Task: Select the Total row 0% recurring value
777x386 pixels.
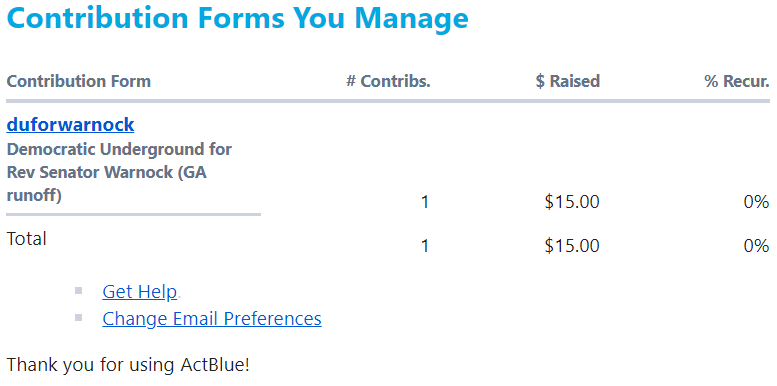Action: 757,246
